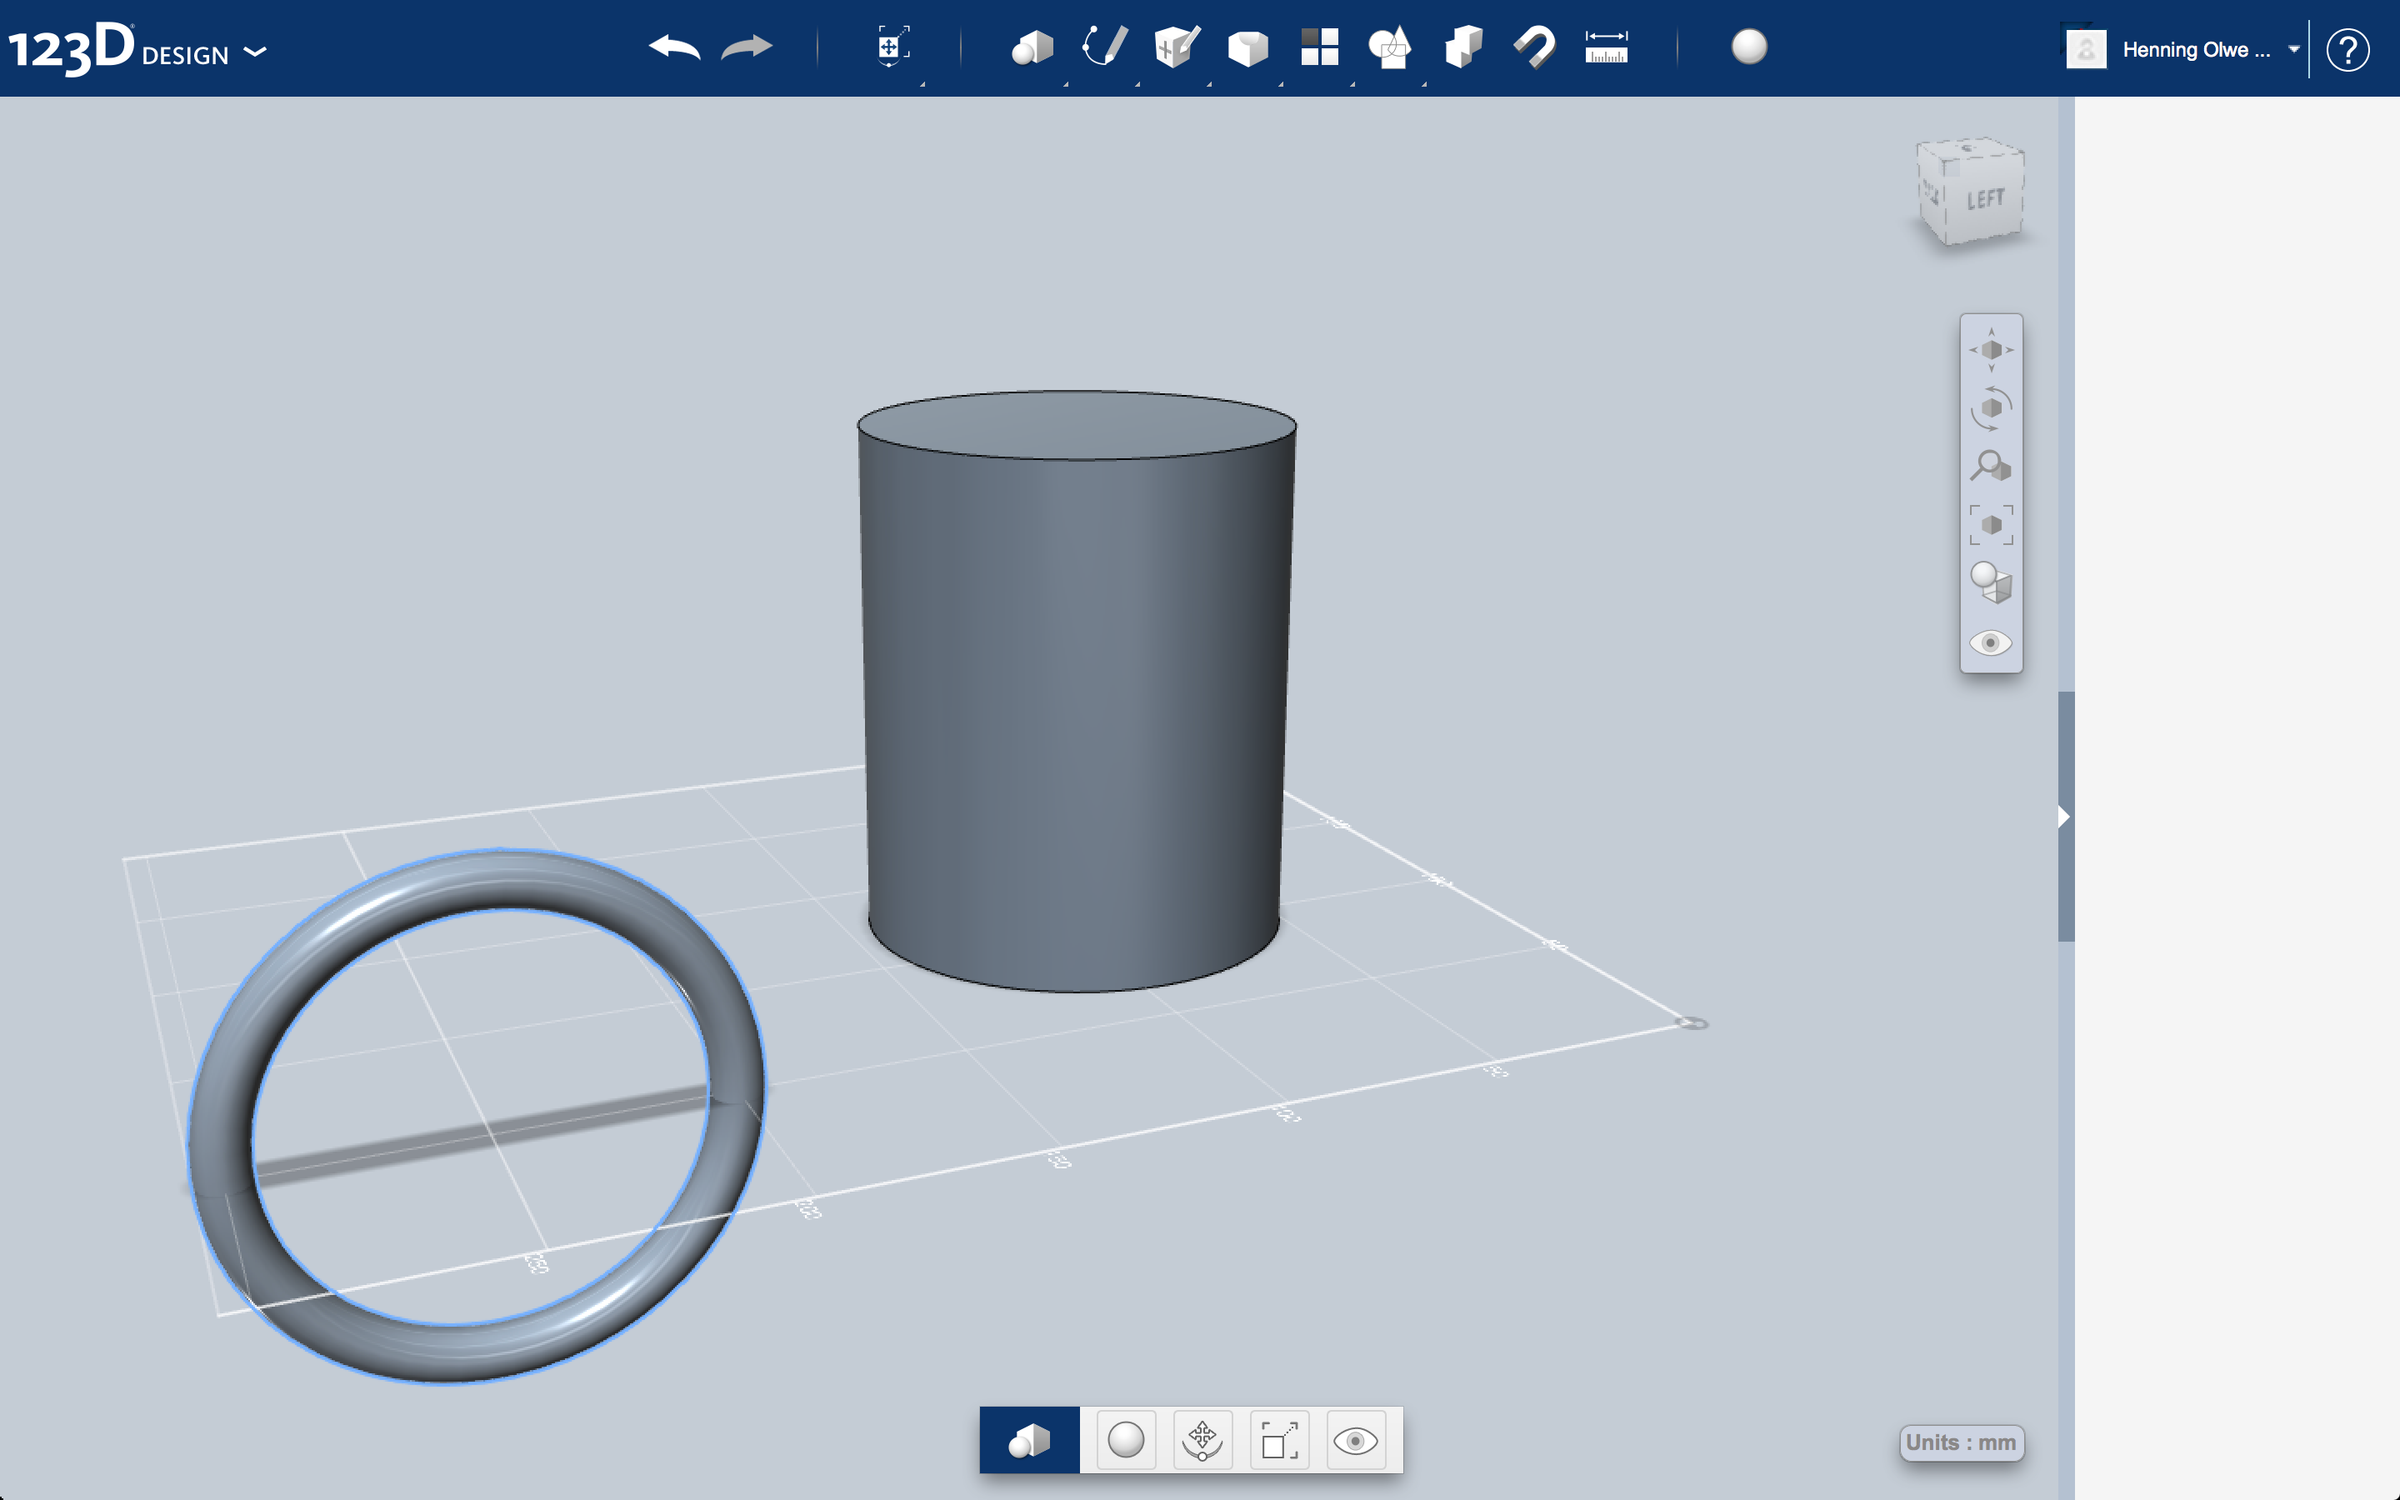Toggle the eye visibility in navigation bar

[x=1991, y=643]
